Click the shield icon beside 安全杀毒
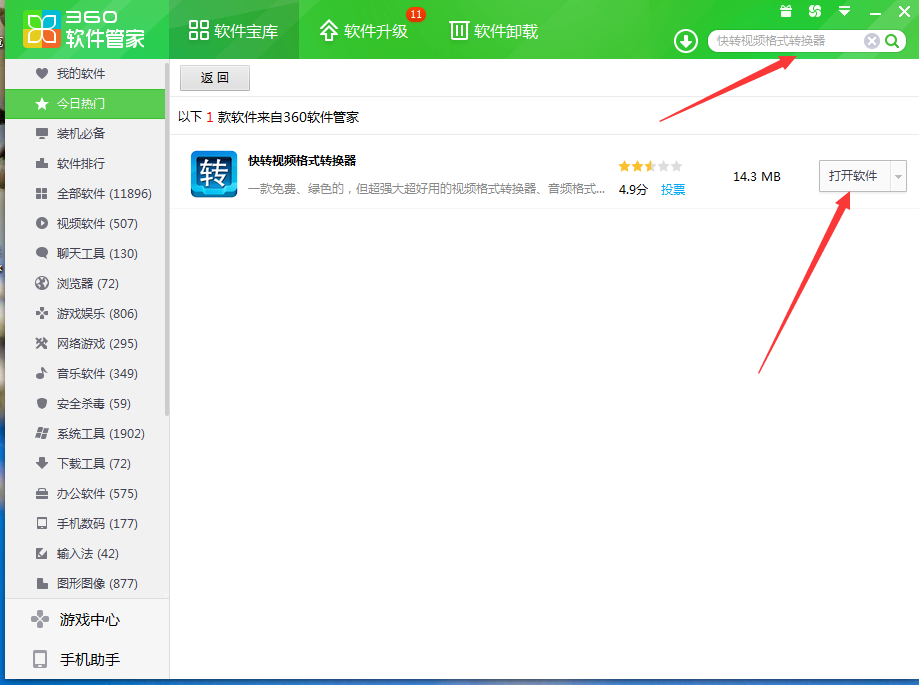 (x=42, y=403)
